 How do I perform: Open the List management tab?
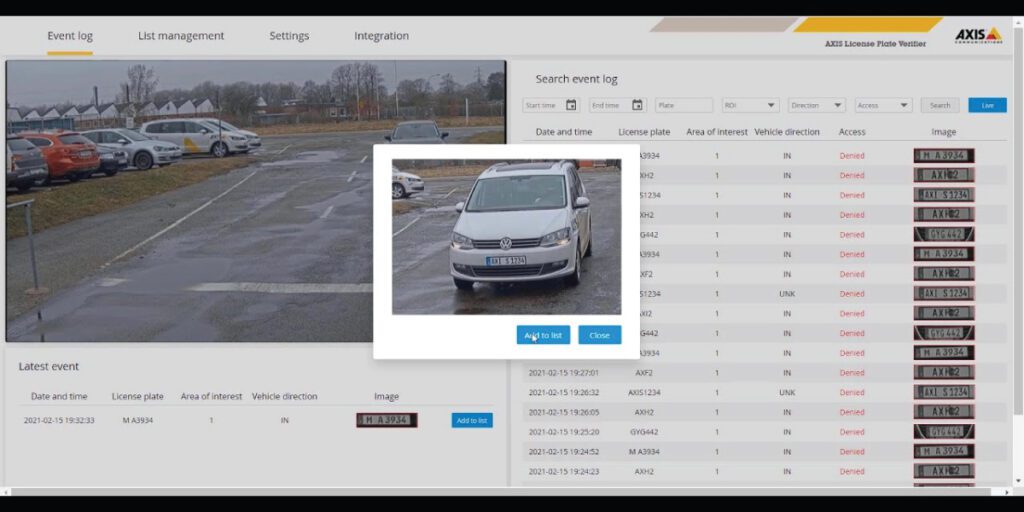(x=181, y=36)
